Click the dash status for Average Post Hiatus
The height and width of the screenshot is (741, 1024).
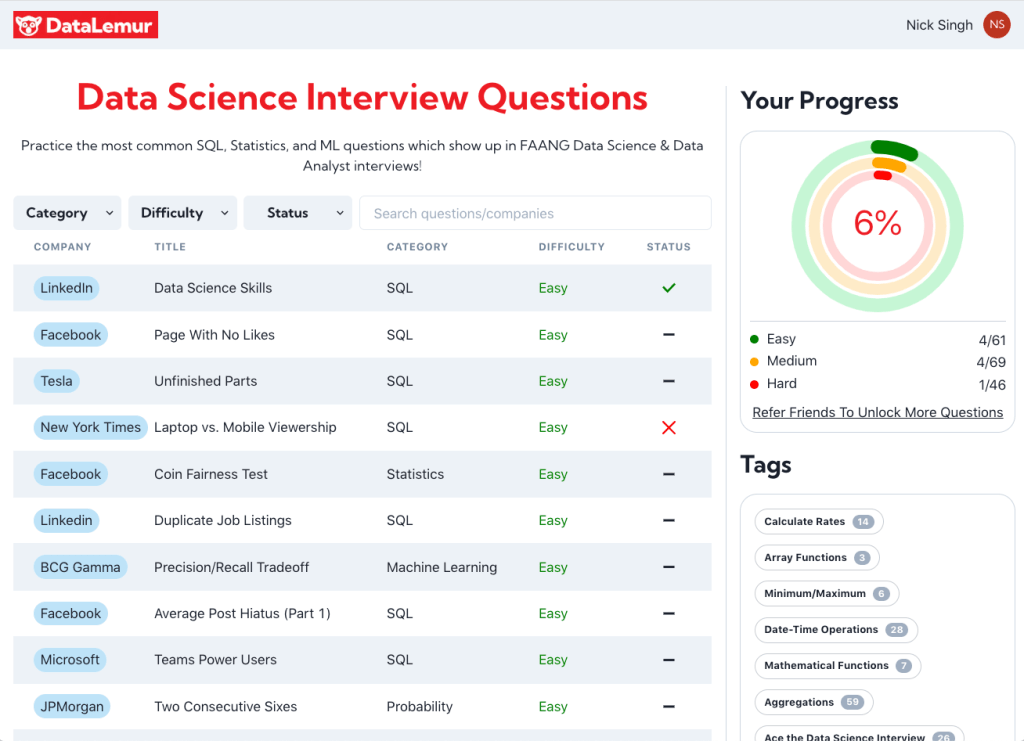click(669, 614)
